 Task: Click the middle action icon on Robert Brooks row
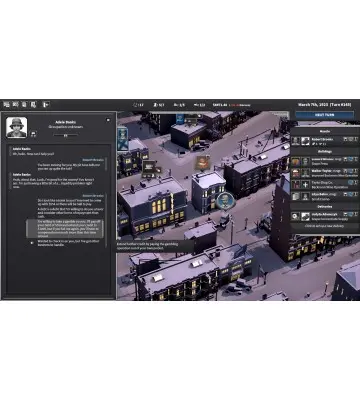tap(351, 139)
